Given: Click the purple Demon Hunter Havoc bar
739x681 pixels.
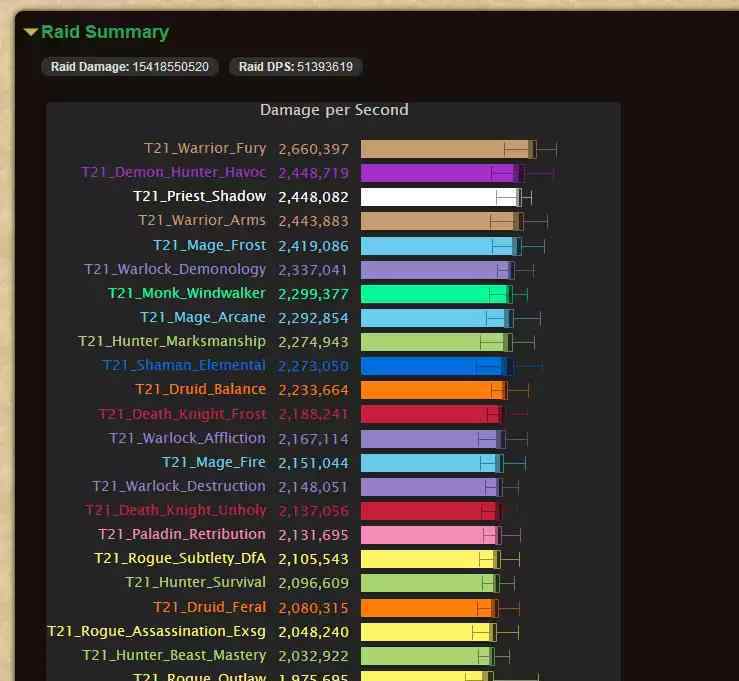Looking at the screenshot, I should click(x=442, y=173).
